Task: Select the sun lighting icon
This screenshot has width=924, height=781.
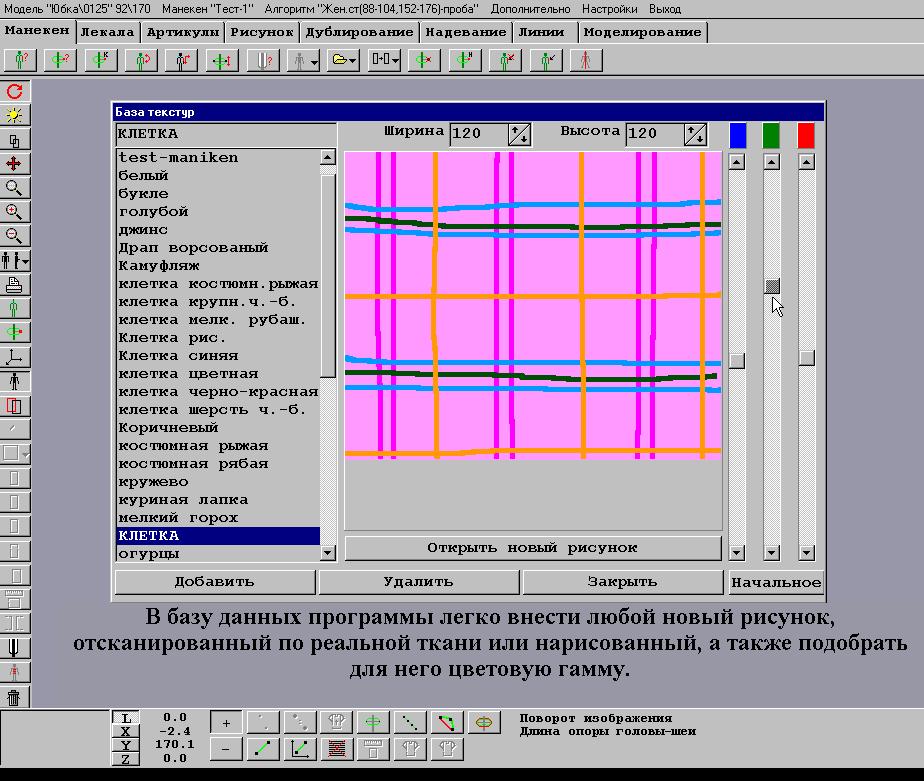Action: point(14,115)
